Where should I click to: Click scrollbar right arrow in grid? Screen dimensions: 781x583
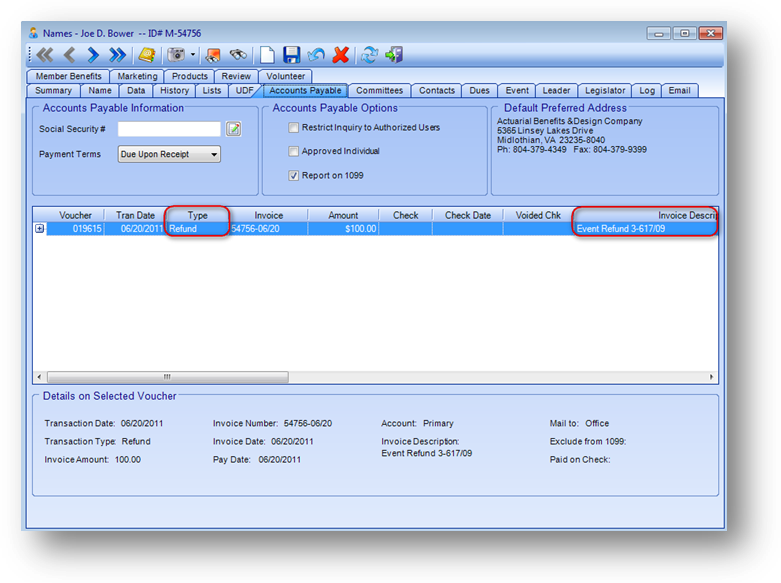711,377
